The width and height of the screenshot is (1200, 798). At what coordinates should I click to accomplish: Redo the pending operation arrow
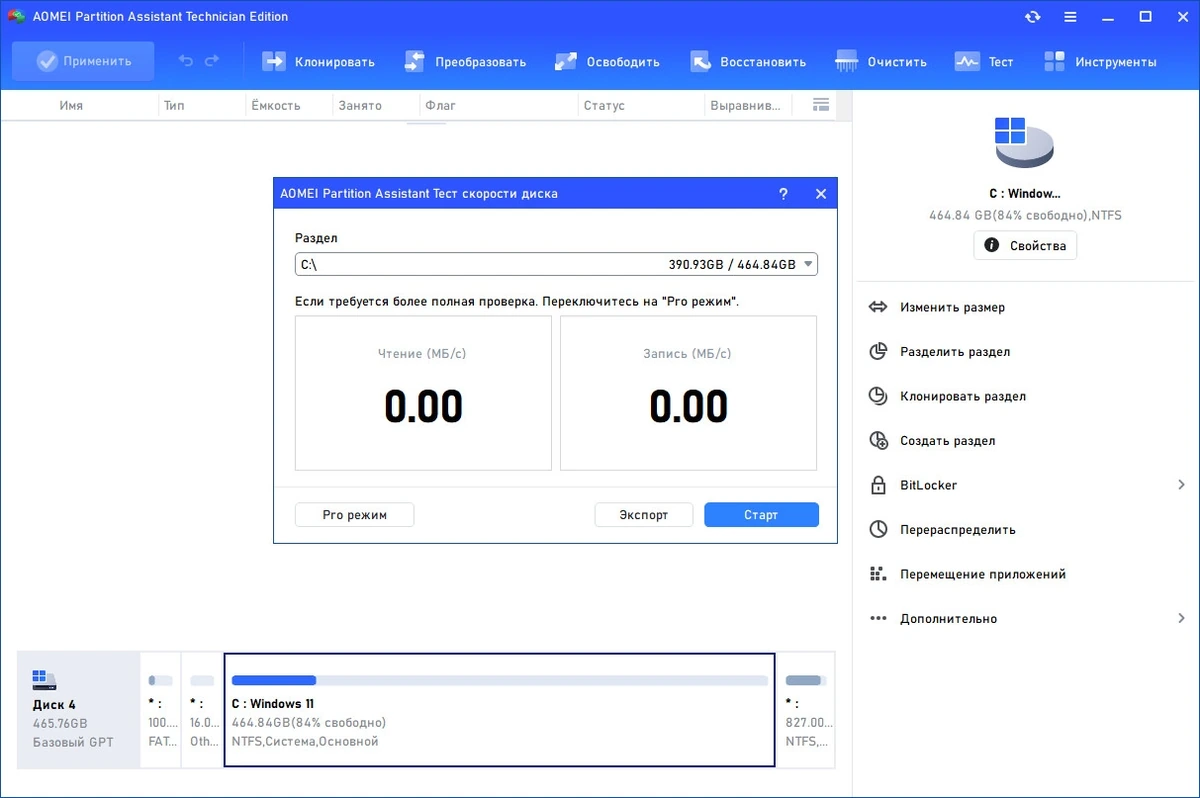click(x=211, y=61)
